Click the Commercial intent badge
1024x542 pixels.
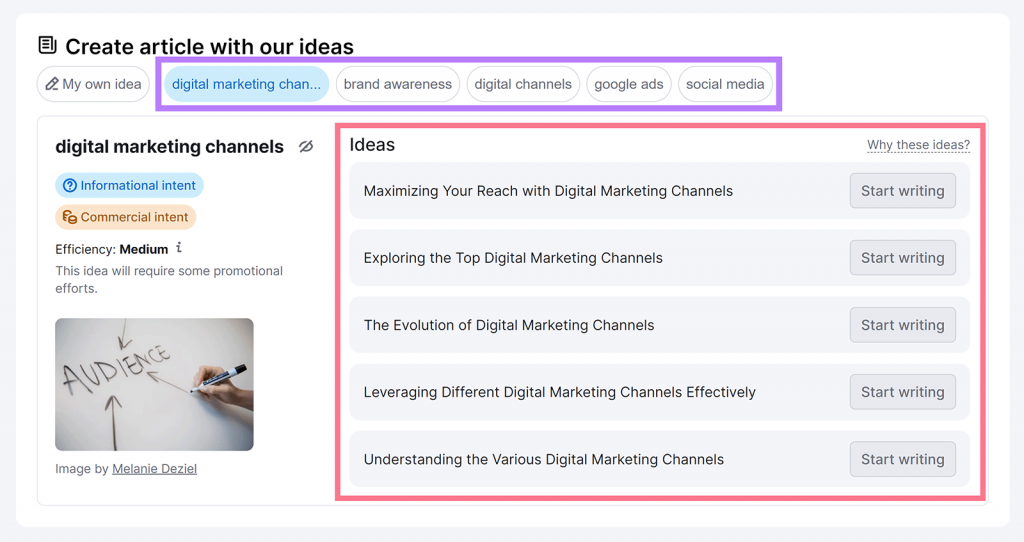coord(126,217)
